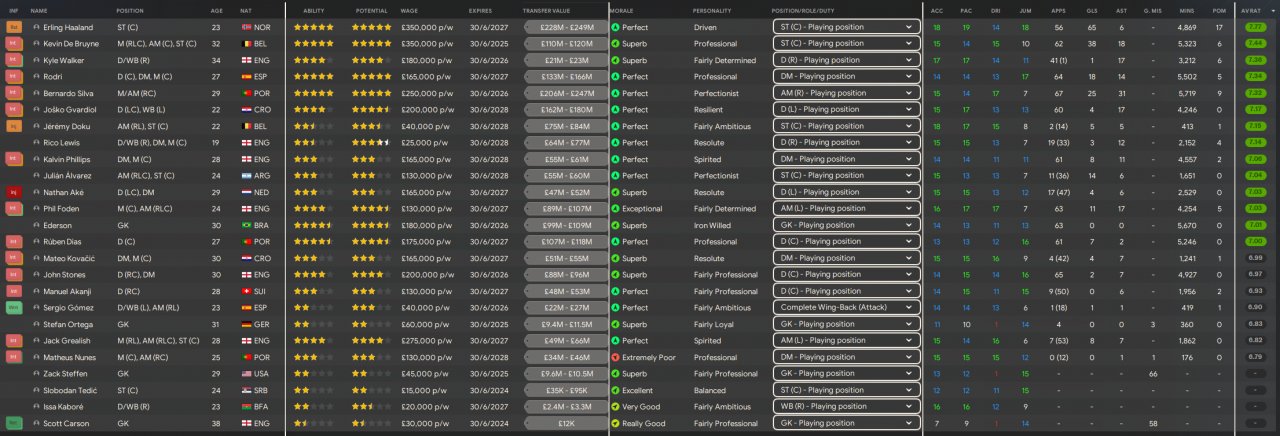This screenshot has height=436, width=1280.
Task: Sort by the Transfer Value column header
Action: click(x=546, y=9)
